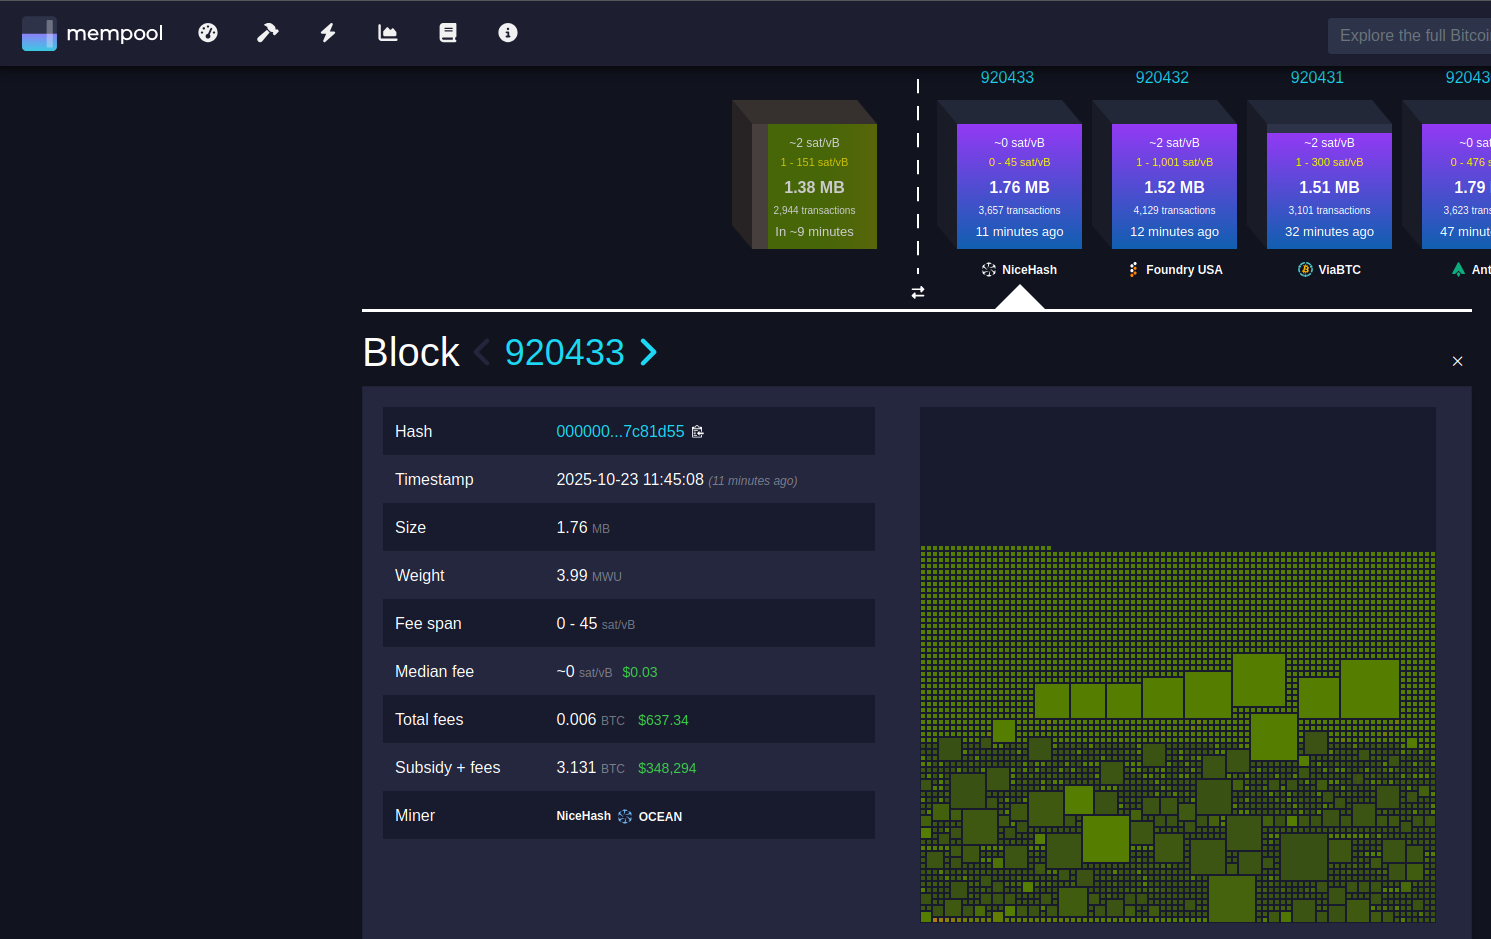Screen dimensions: 1491x939
Task: Open the dashboard icon in navbar
Action: pyautogui.click(x=208, y=33)
